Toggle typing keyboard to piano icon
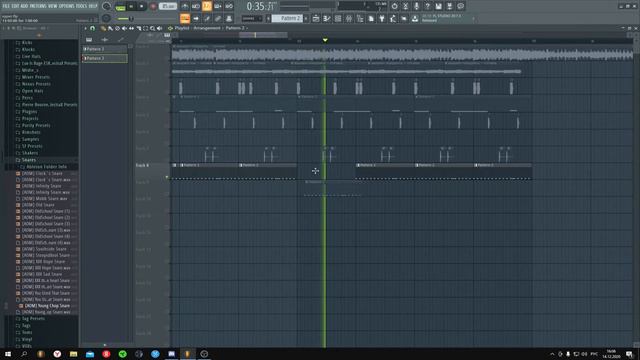Image resolution: width=640 pixels, height=360 pixels. tap(185, 18)
